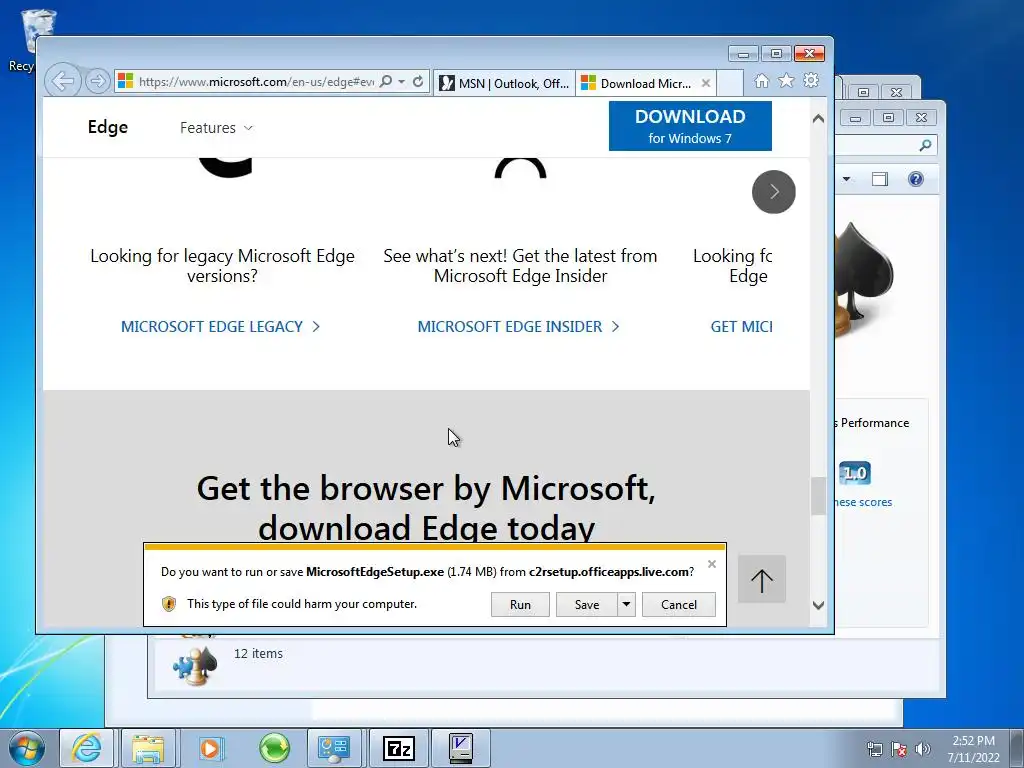Click the partially visible GET MICR link

[741, 327]
